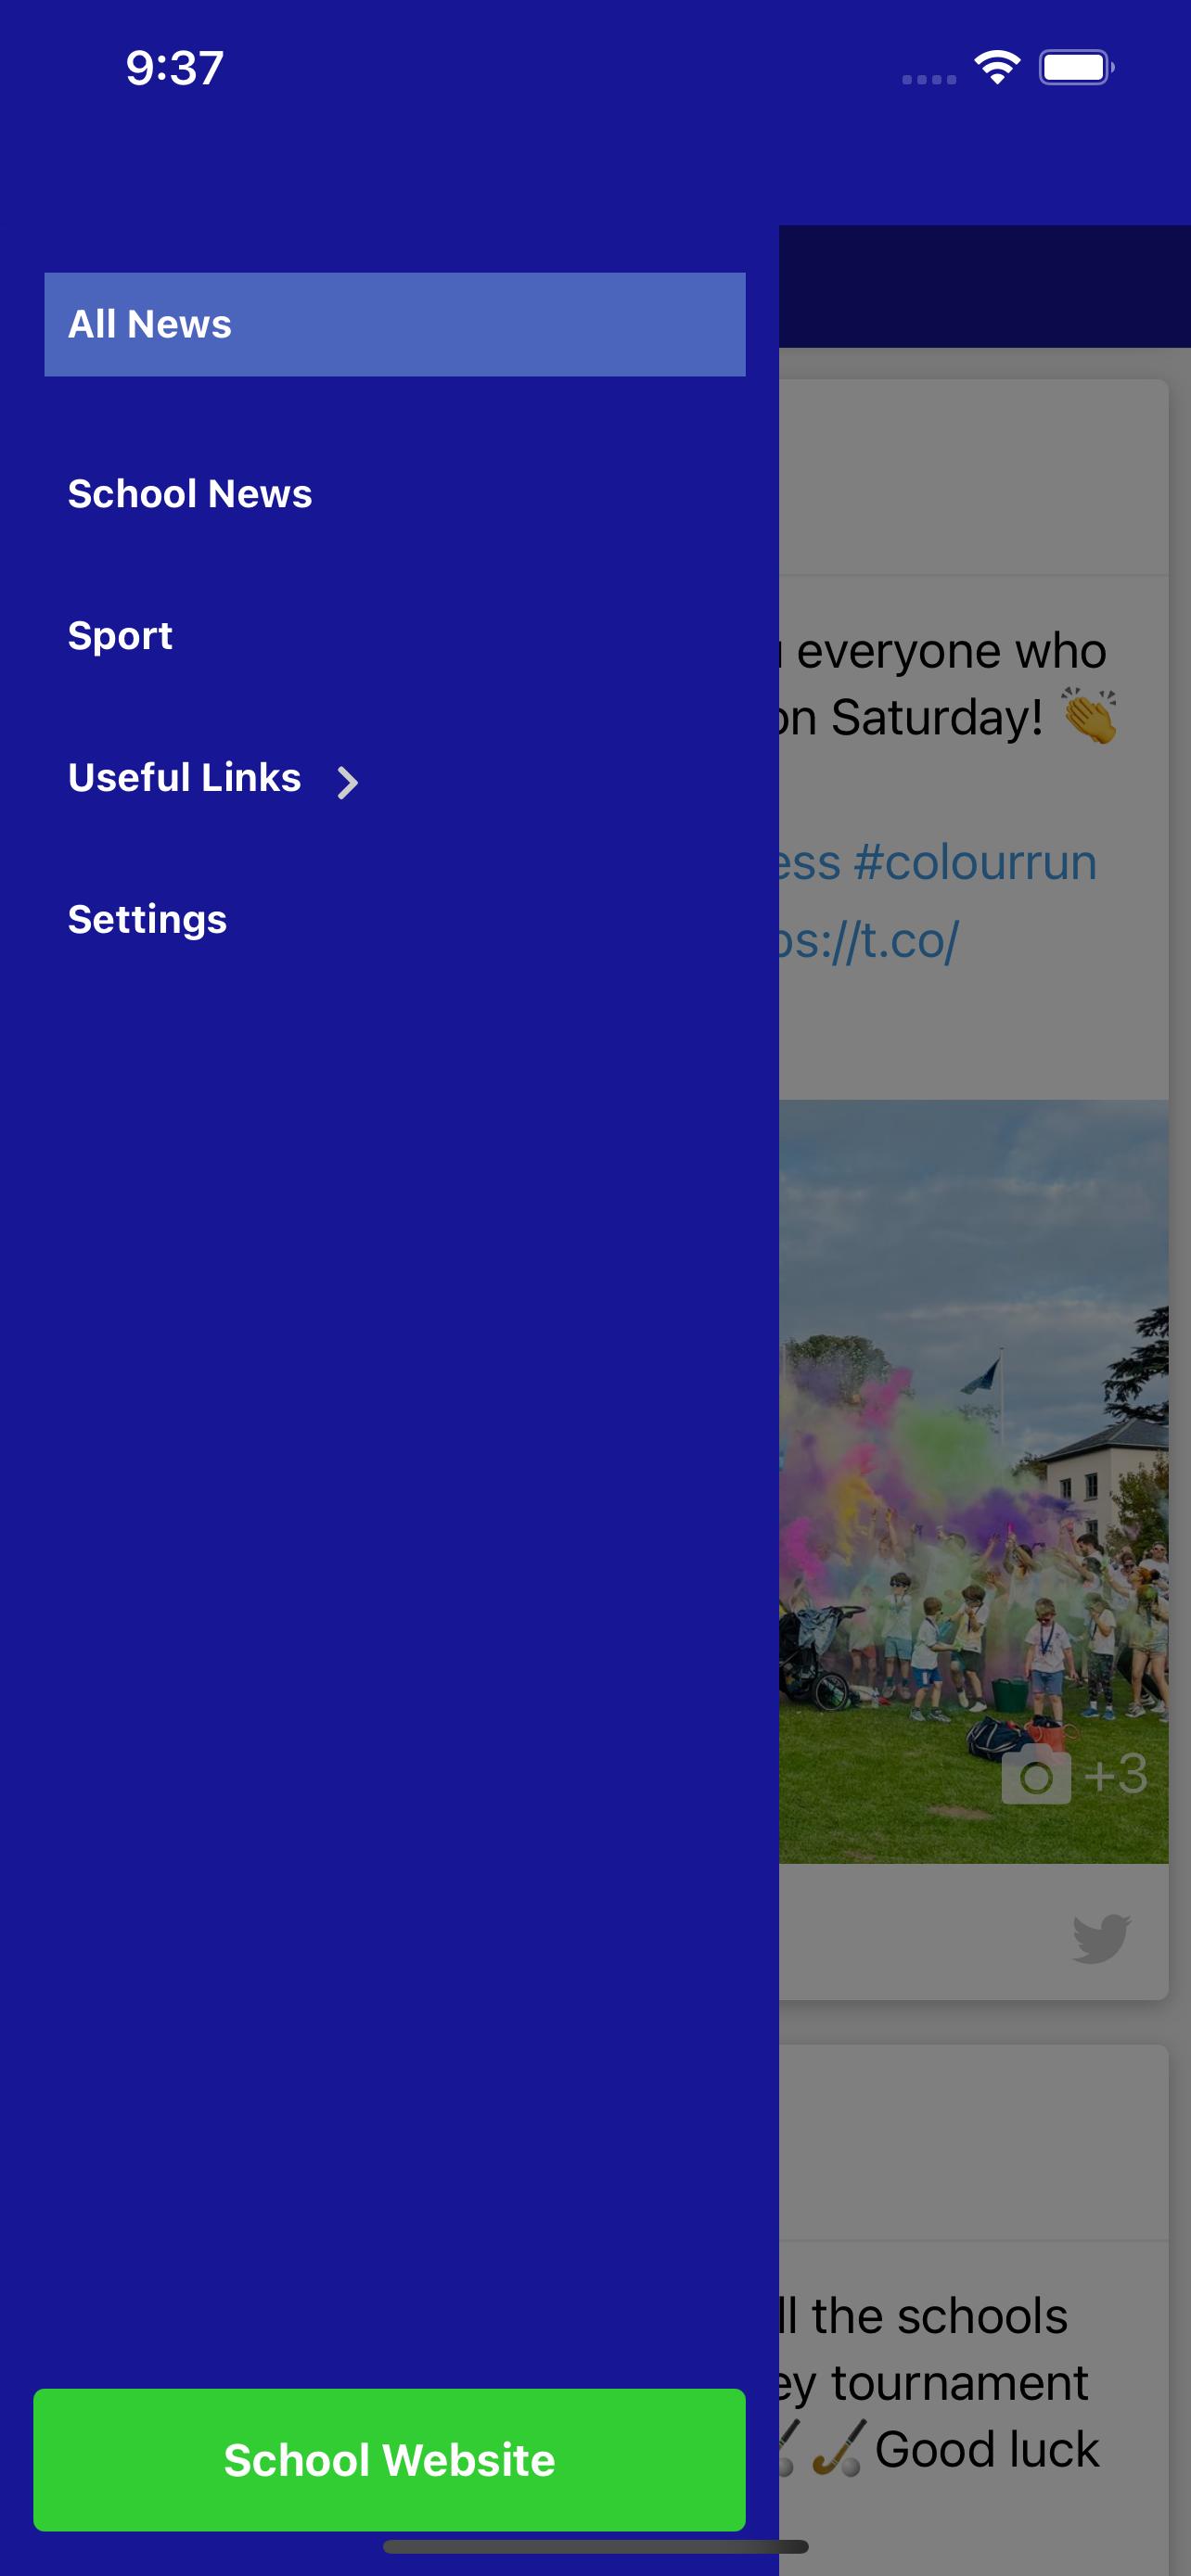The width and height of the screenshot is (1191, 2576).
Task: Open the colour run photo thumbnail
Action: (x=973, y=1481)
